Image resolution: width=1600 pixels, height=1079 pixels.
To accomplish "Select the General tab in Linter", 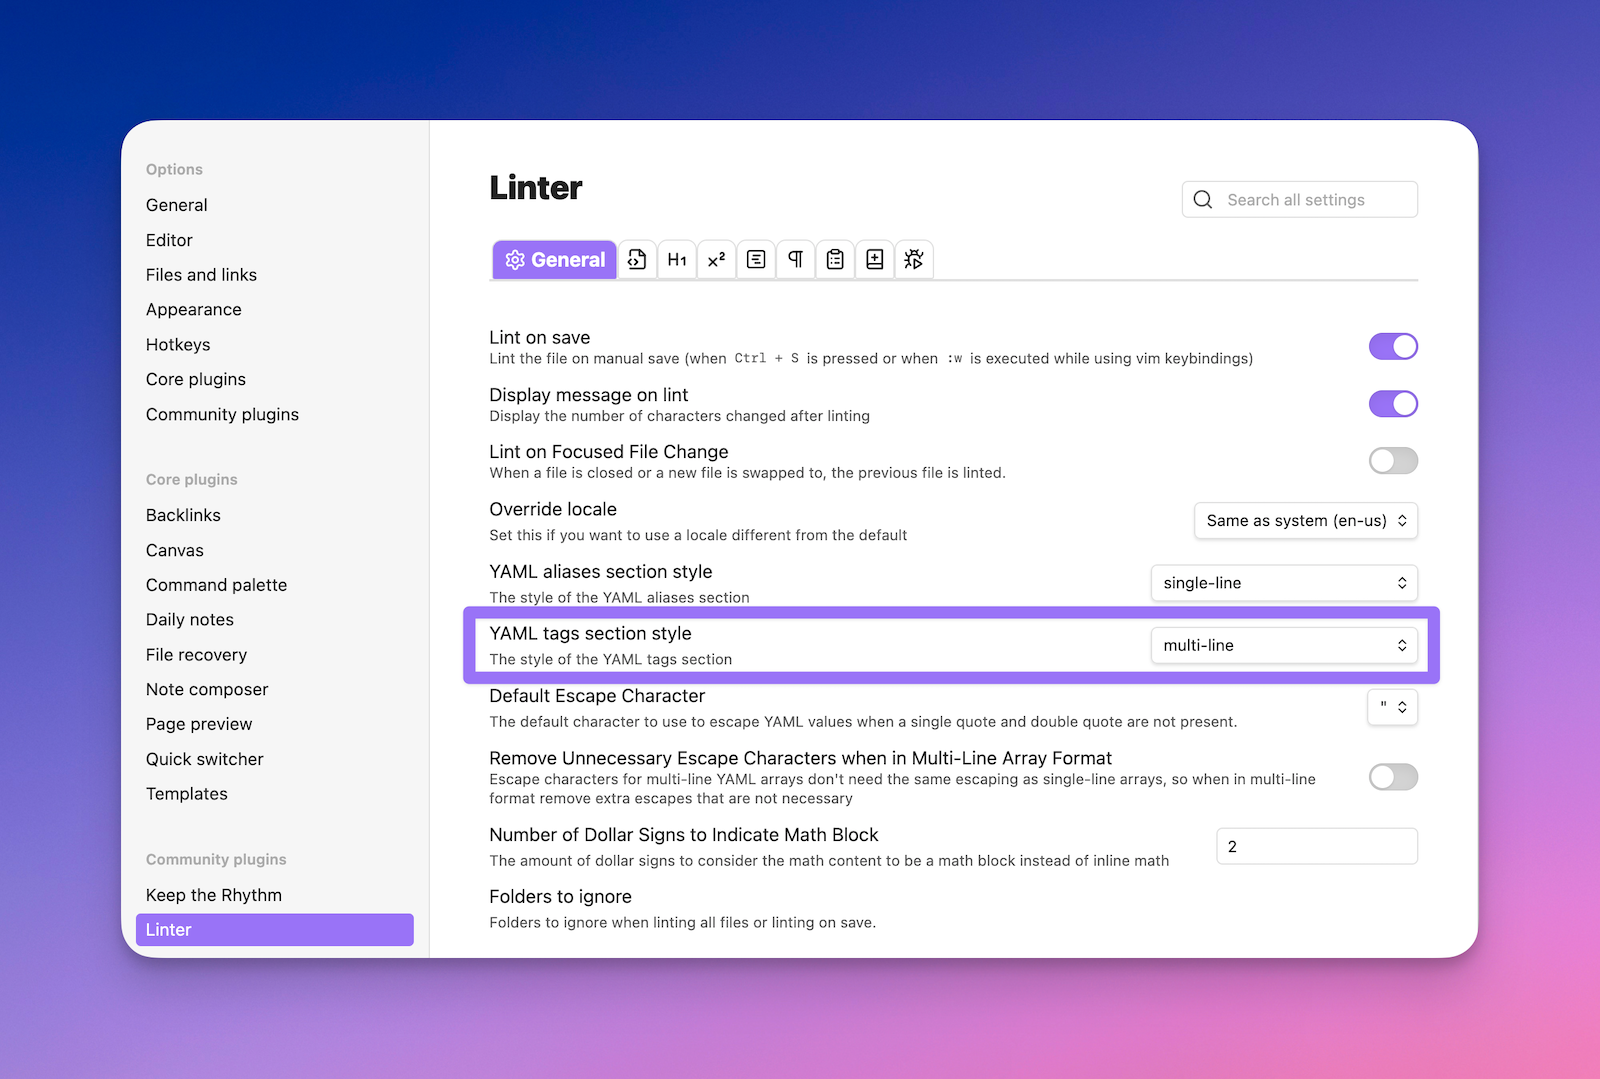I will pyautogui.click(x=555, y=260).
